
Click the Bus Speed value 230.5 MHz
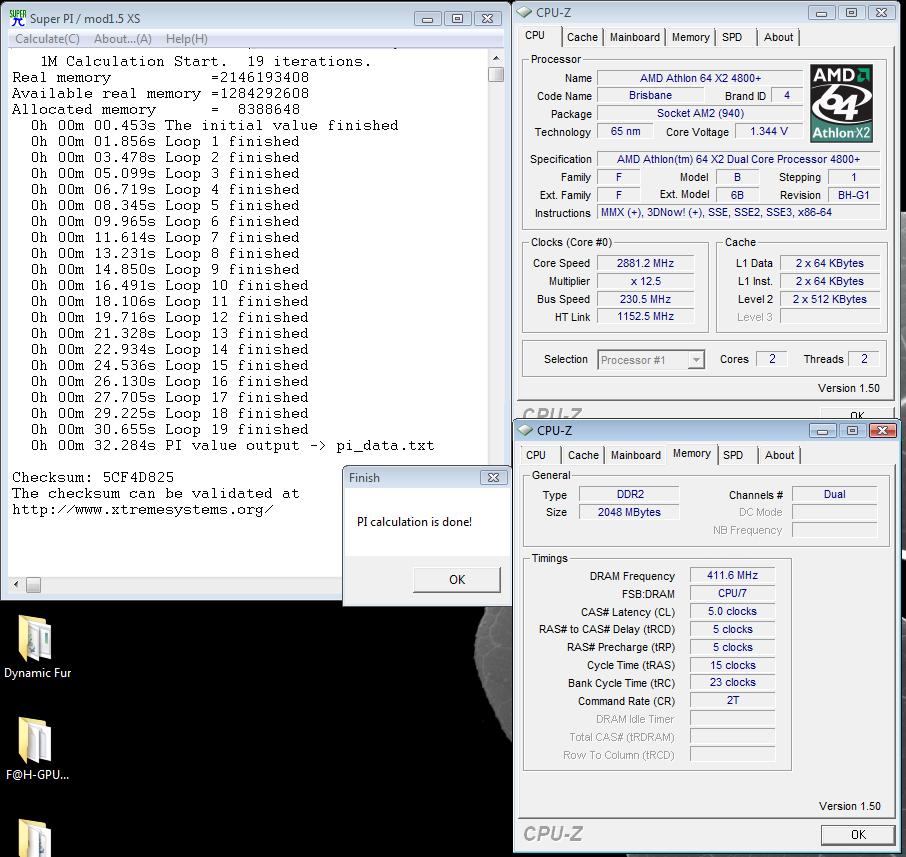point(645,299)
